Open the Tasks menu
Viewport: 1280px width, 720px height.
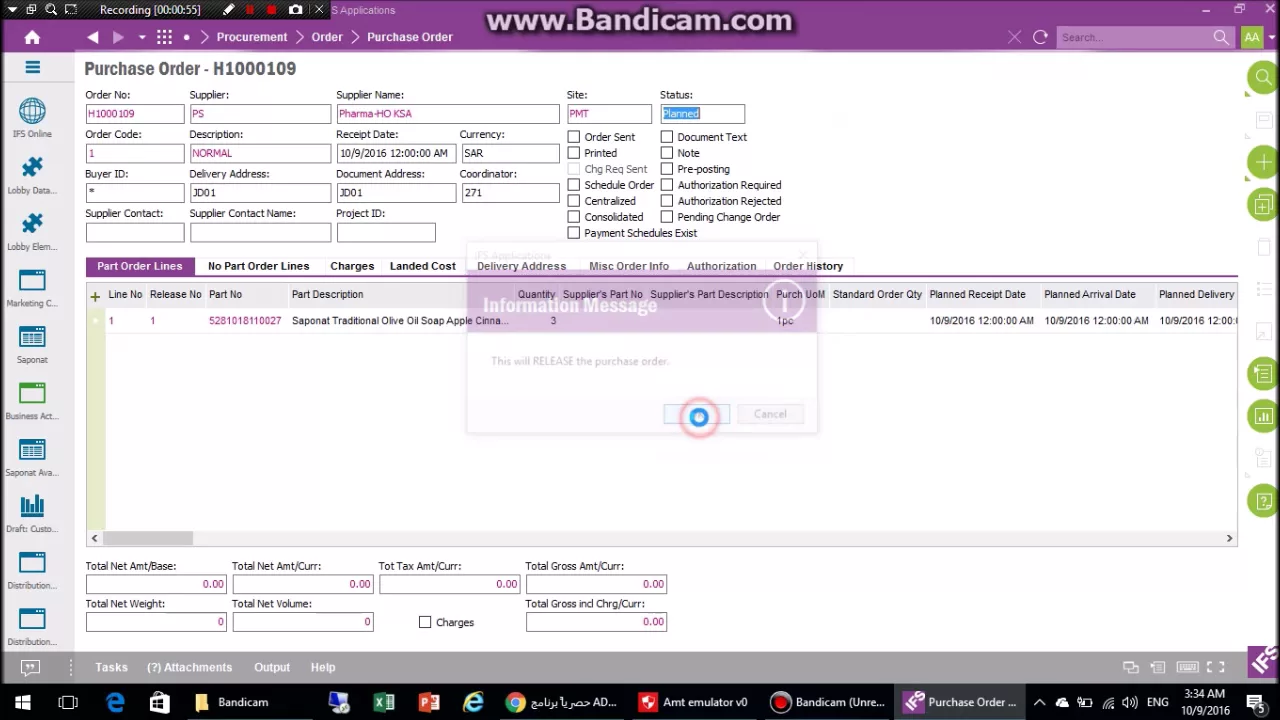click(x=111, y=667)
